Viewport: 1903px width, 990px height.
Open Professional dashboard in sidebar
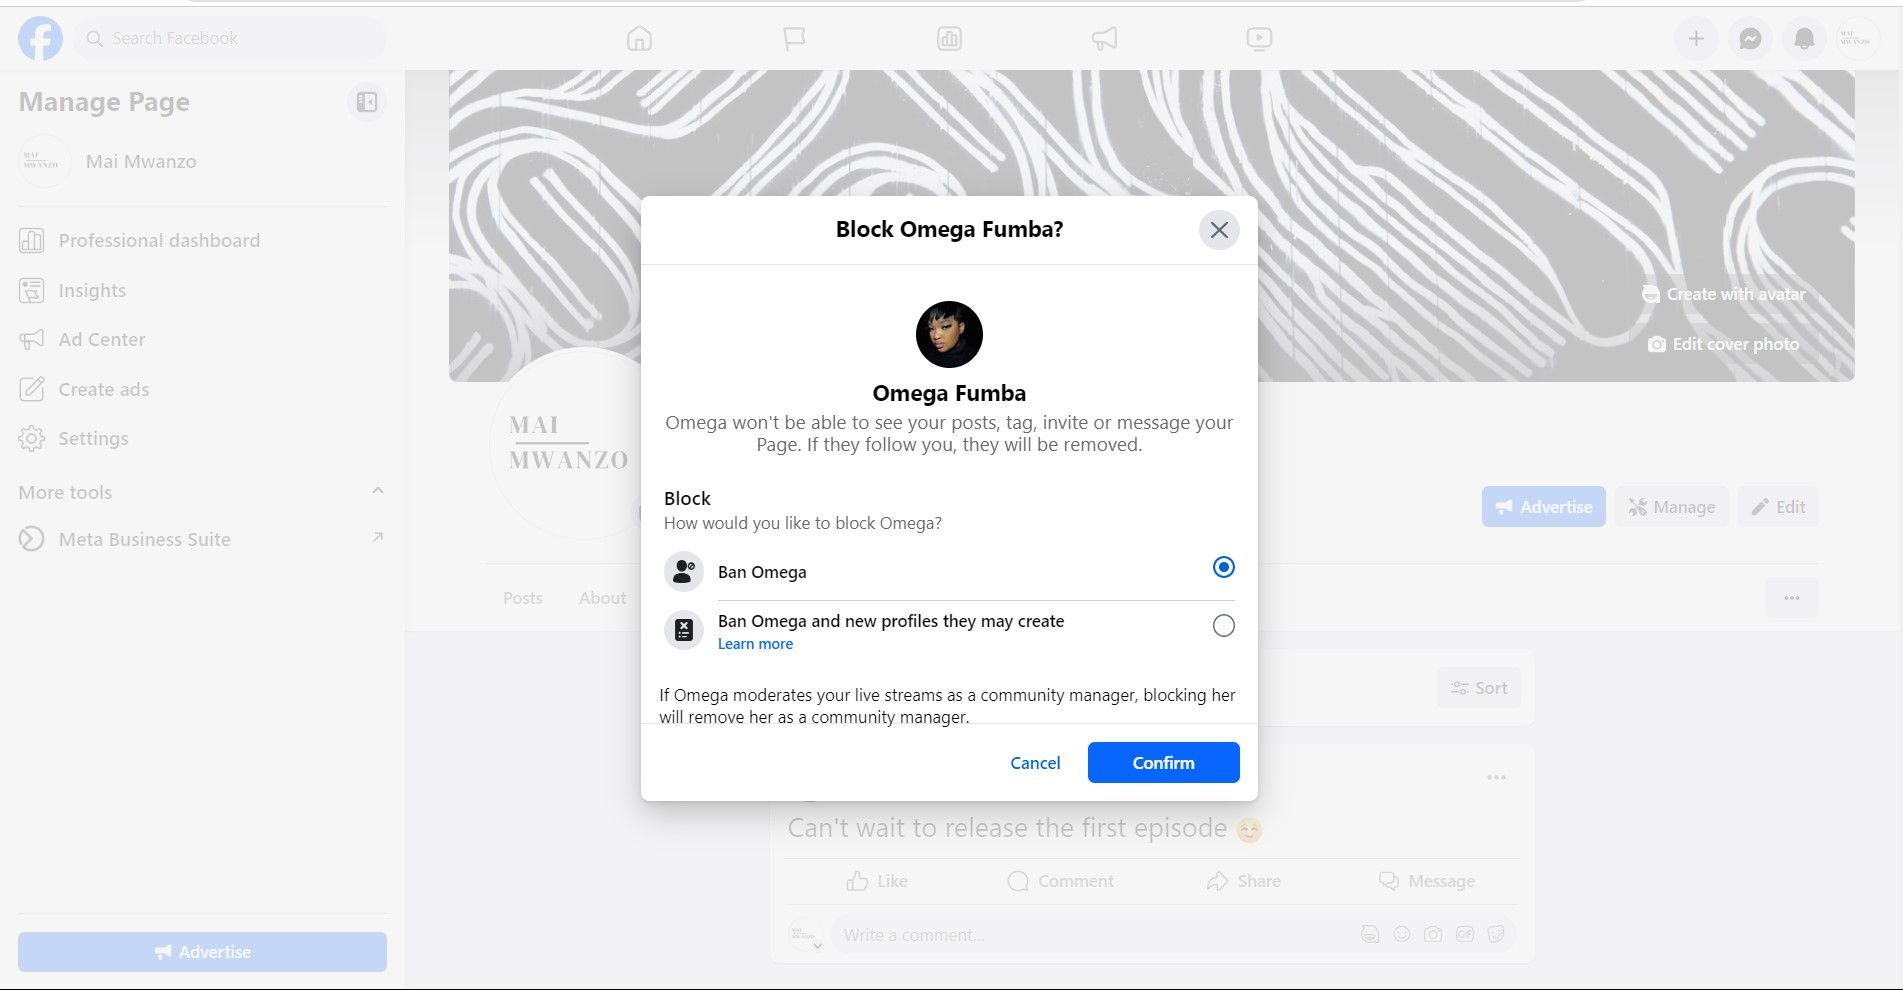159,241
